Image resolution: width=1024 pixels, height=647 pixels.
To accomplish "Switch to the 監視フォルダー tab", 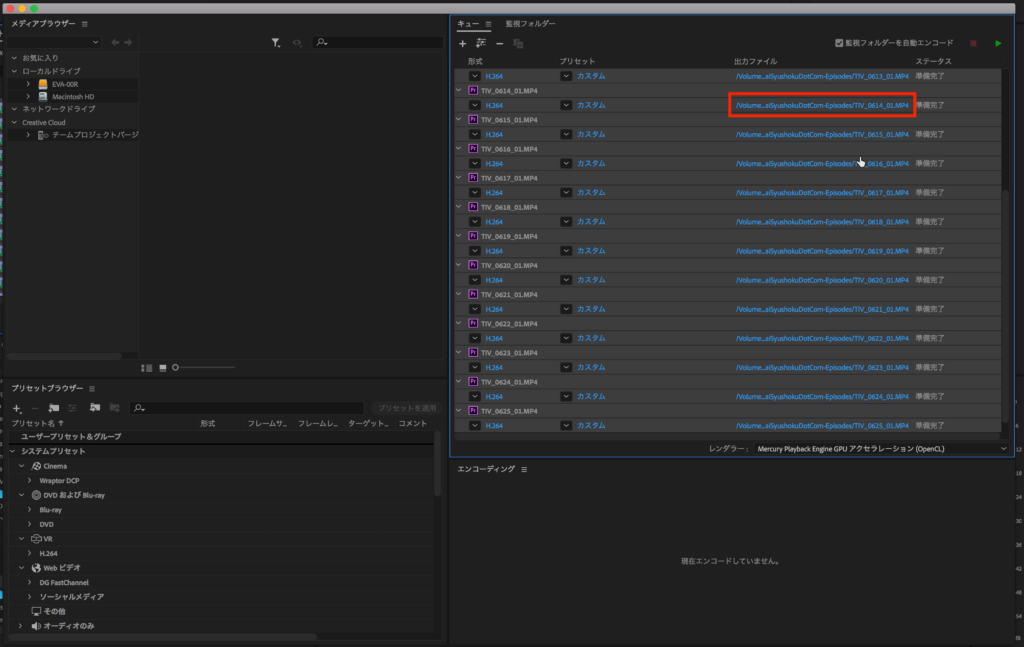I will tap(530, 24).
